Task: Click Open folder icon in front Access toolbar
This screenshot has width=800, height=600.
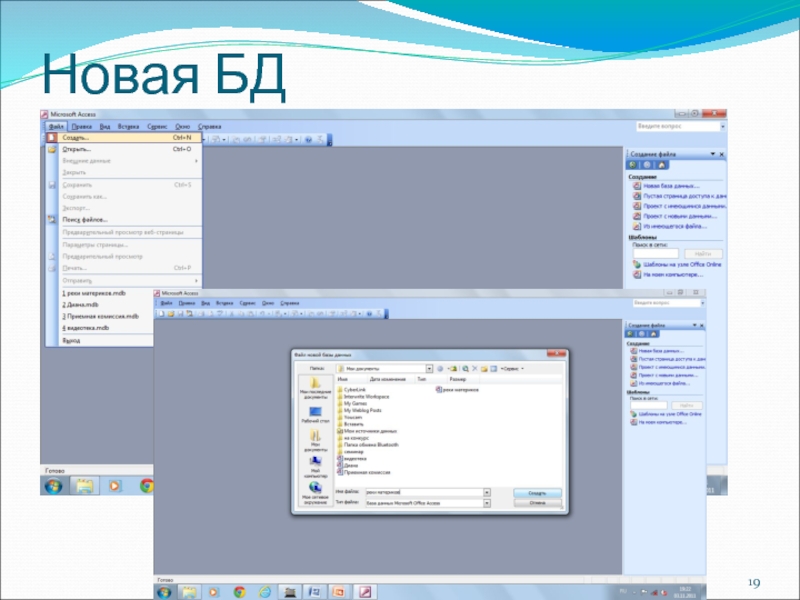Action: coord(171,313)
